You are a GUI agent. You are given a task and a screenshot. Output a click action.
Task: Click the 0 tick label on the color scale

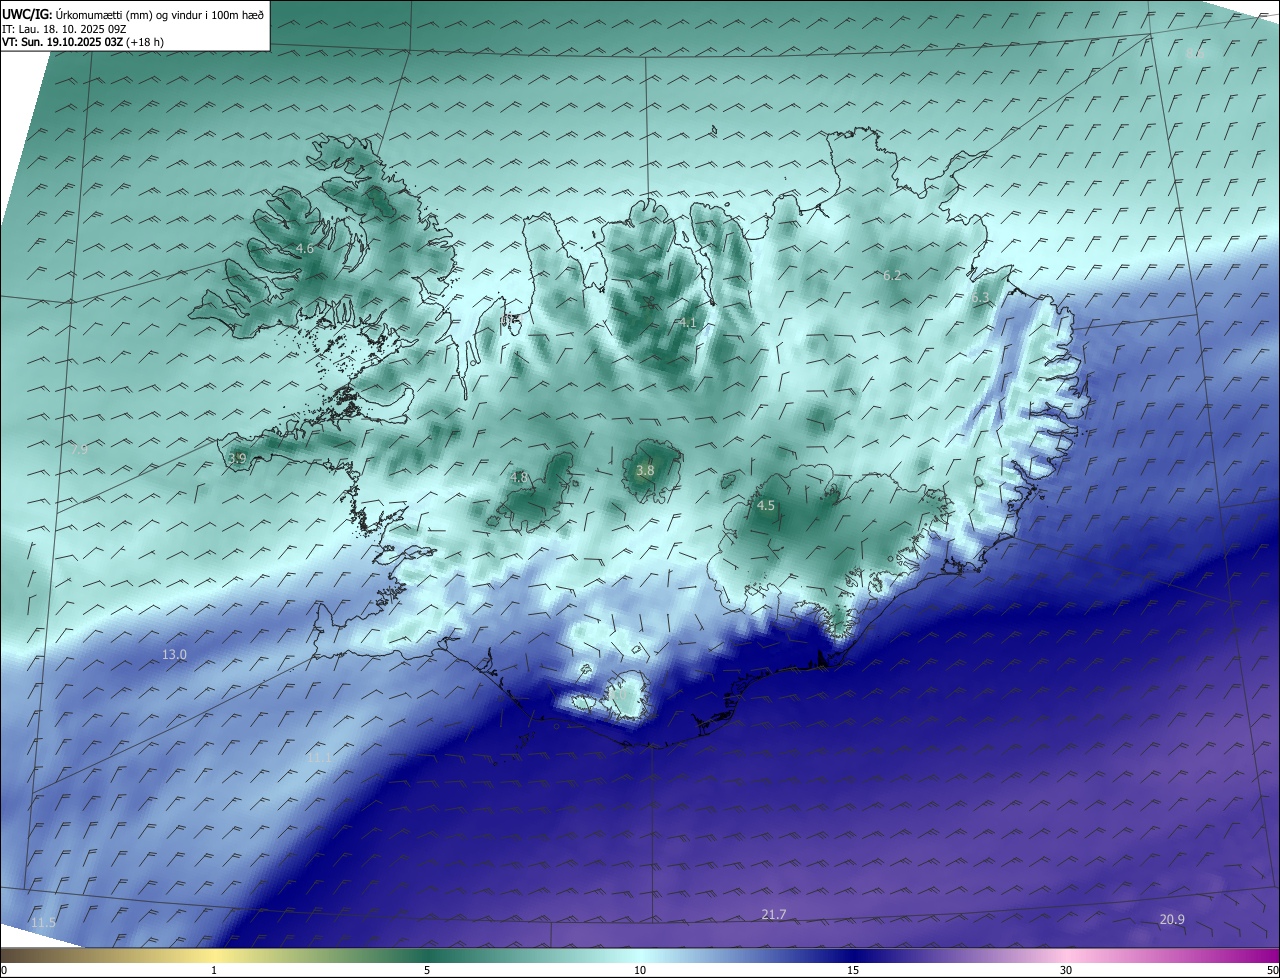[x=4, y=970]
